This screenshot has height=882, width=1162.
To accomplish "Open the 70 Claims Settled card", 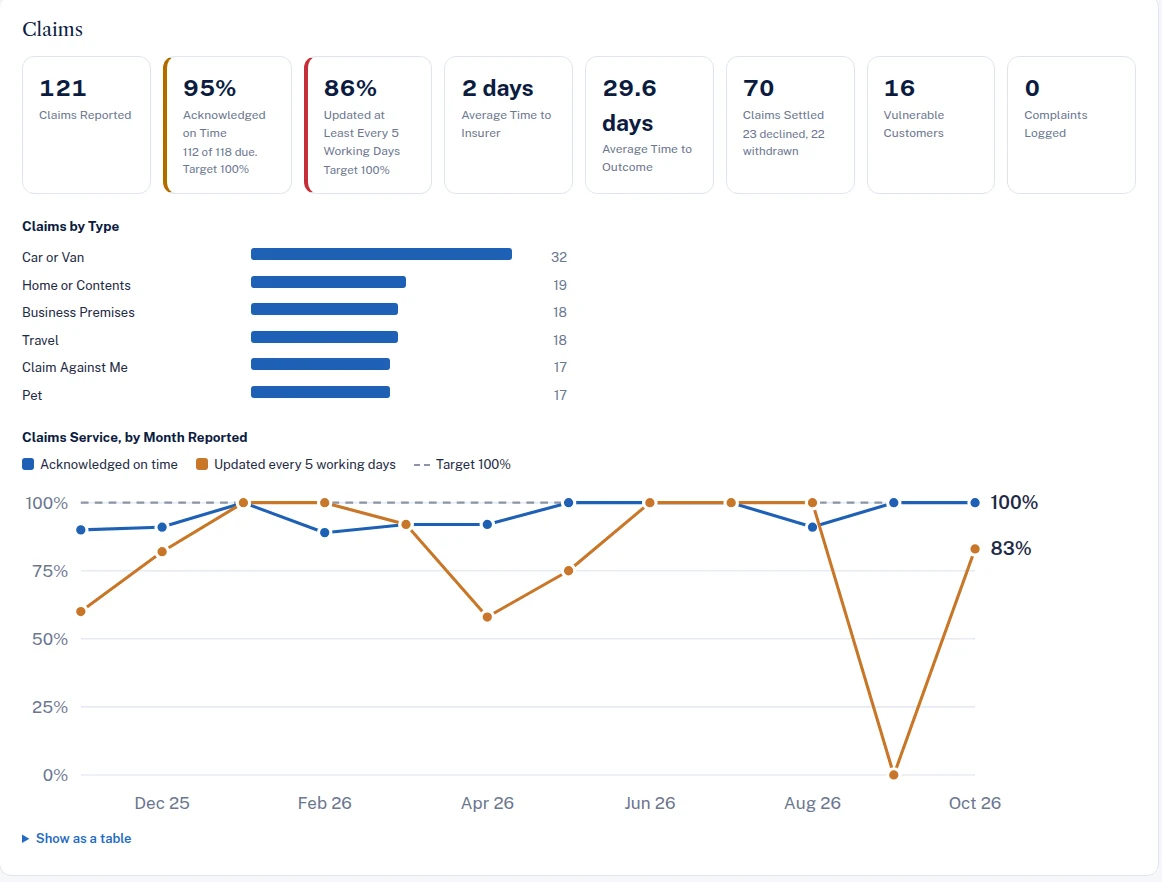I will (790, 125).
